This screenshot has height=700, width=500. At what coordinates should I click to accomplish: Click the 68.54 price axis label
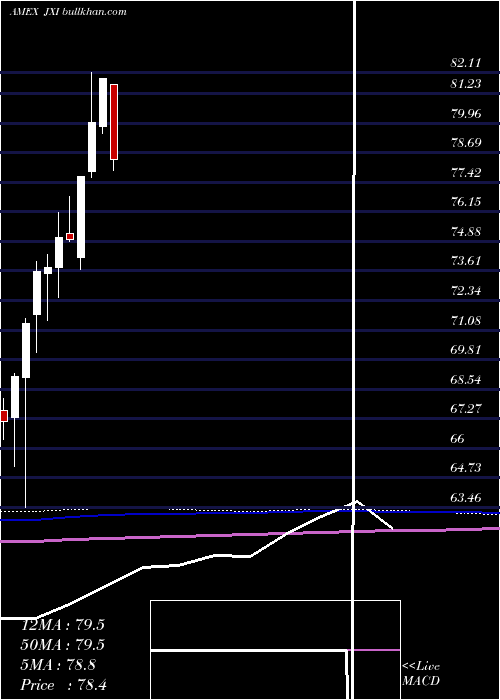pos(466,379)
